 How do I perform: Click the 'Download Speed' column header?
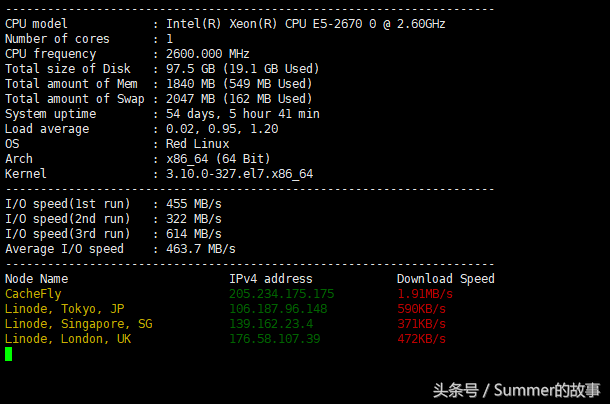[x=446, y=279]
